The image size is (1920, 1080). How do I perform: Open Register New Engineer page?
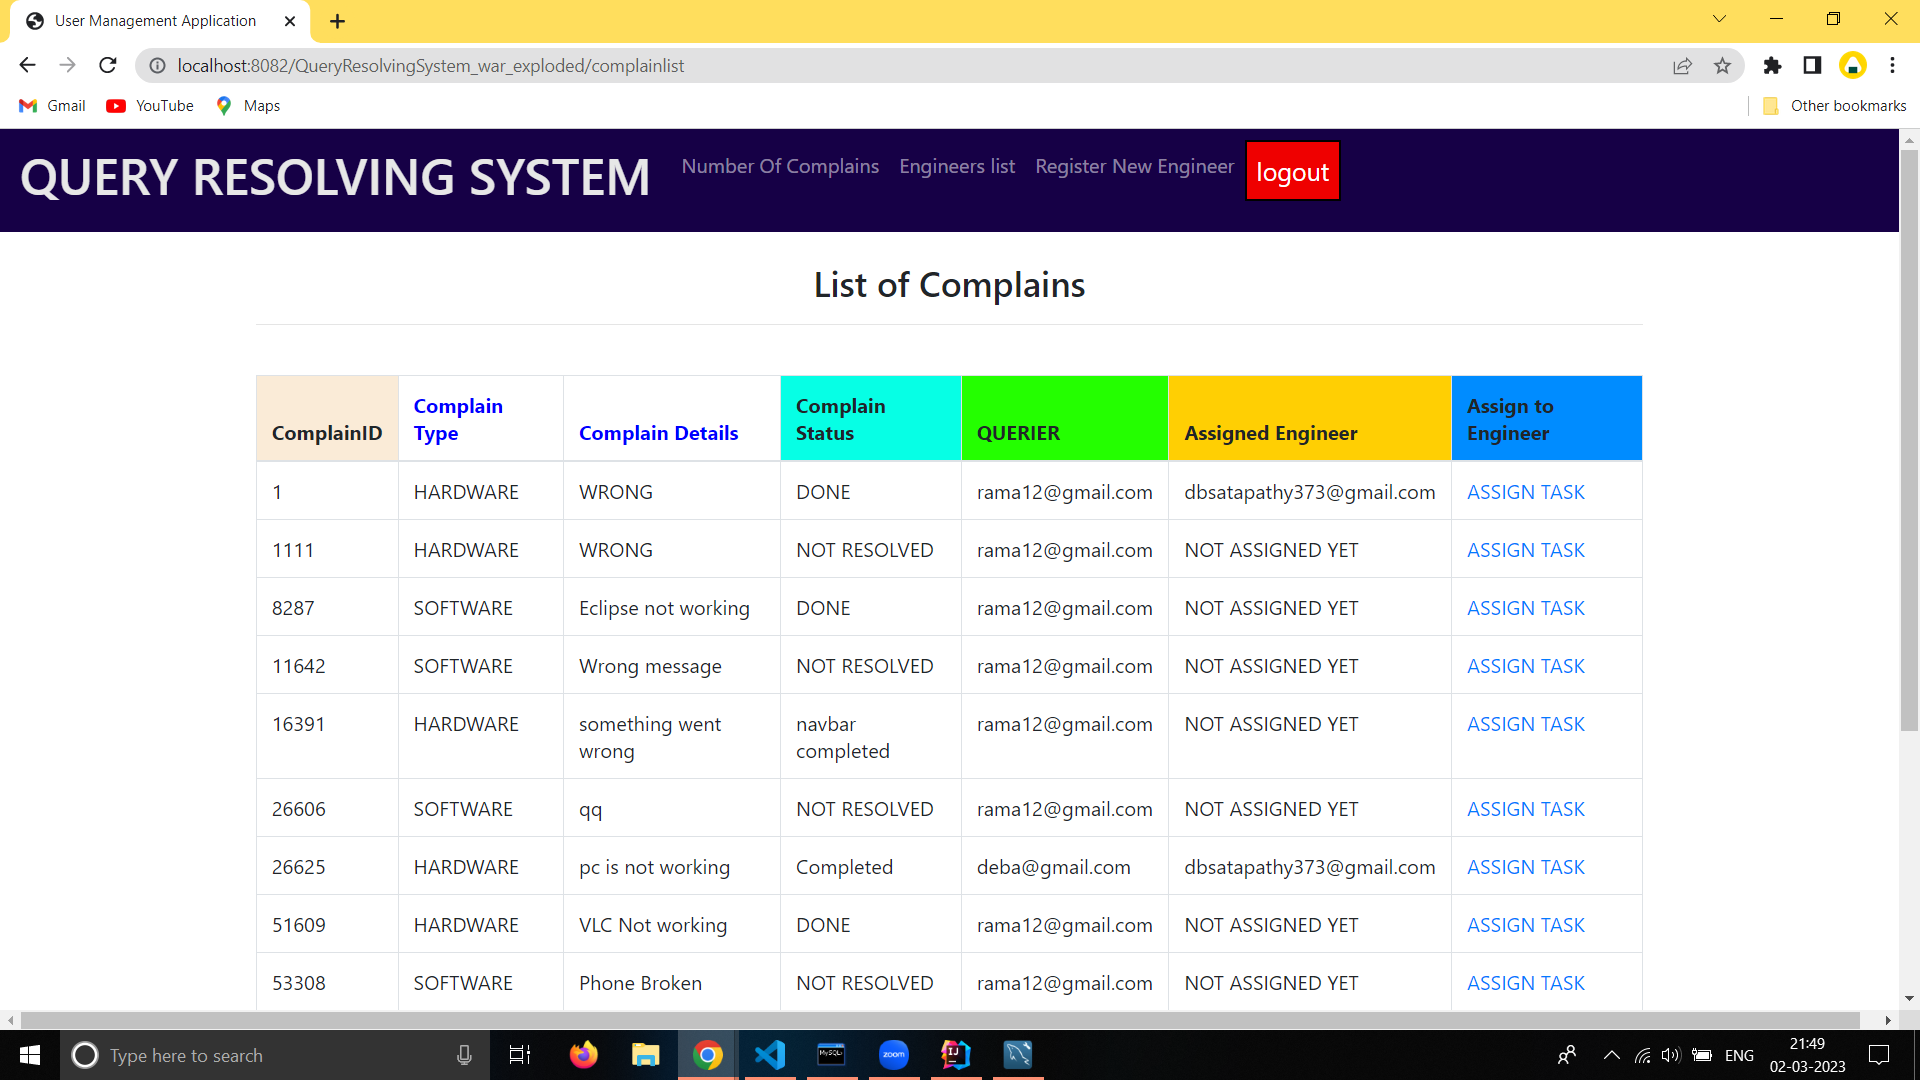pyautogui.click(x=1134, y=167)
